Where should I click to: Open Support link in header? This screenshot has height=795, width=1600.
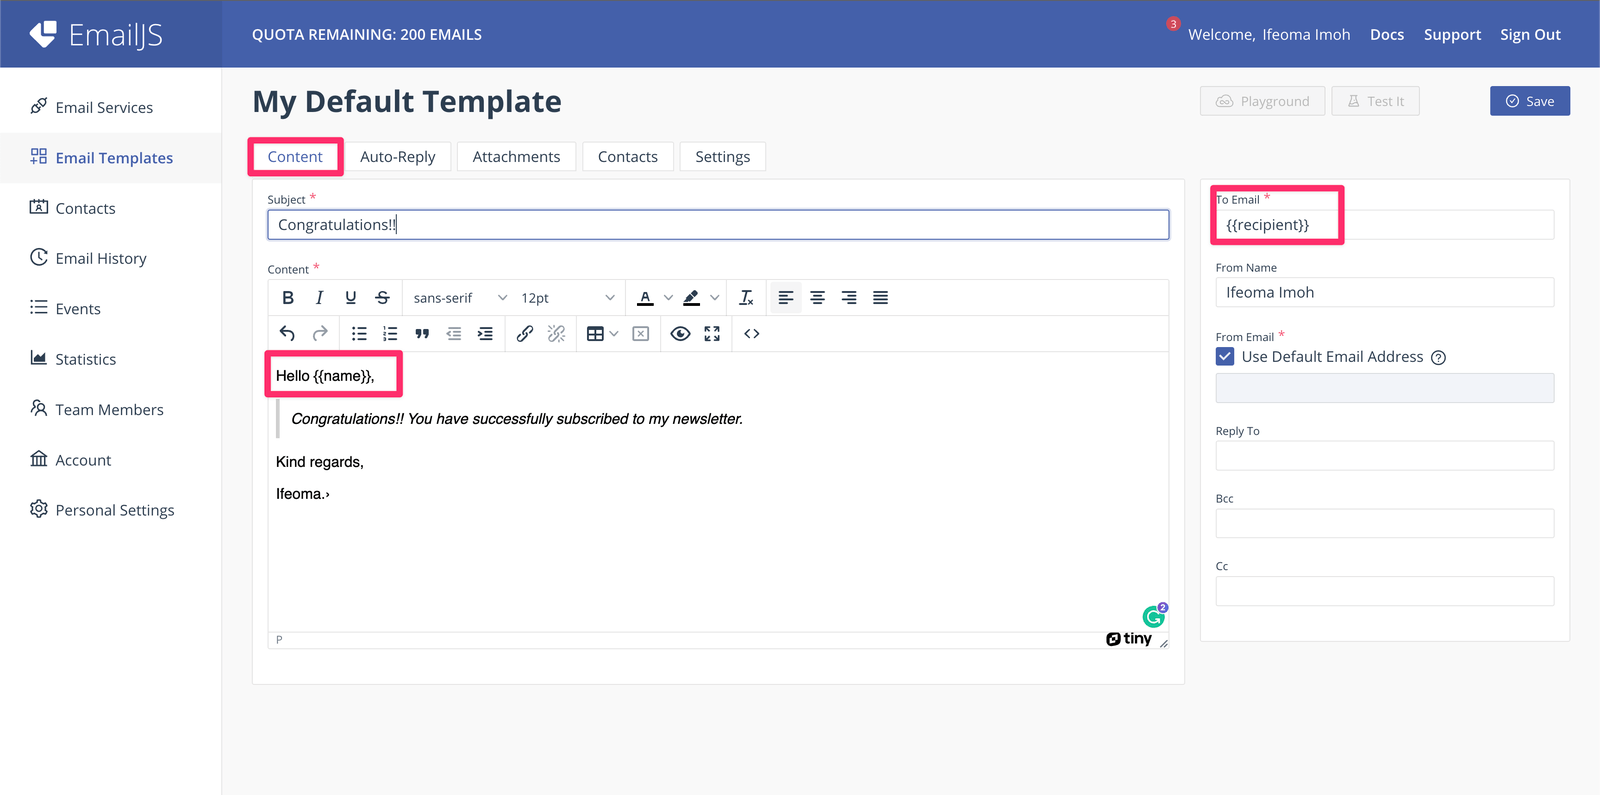[x=1452, y=35]
